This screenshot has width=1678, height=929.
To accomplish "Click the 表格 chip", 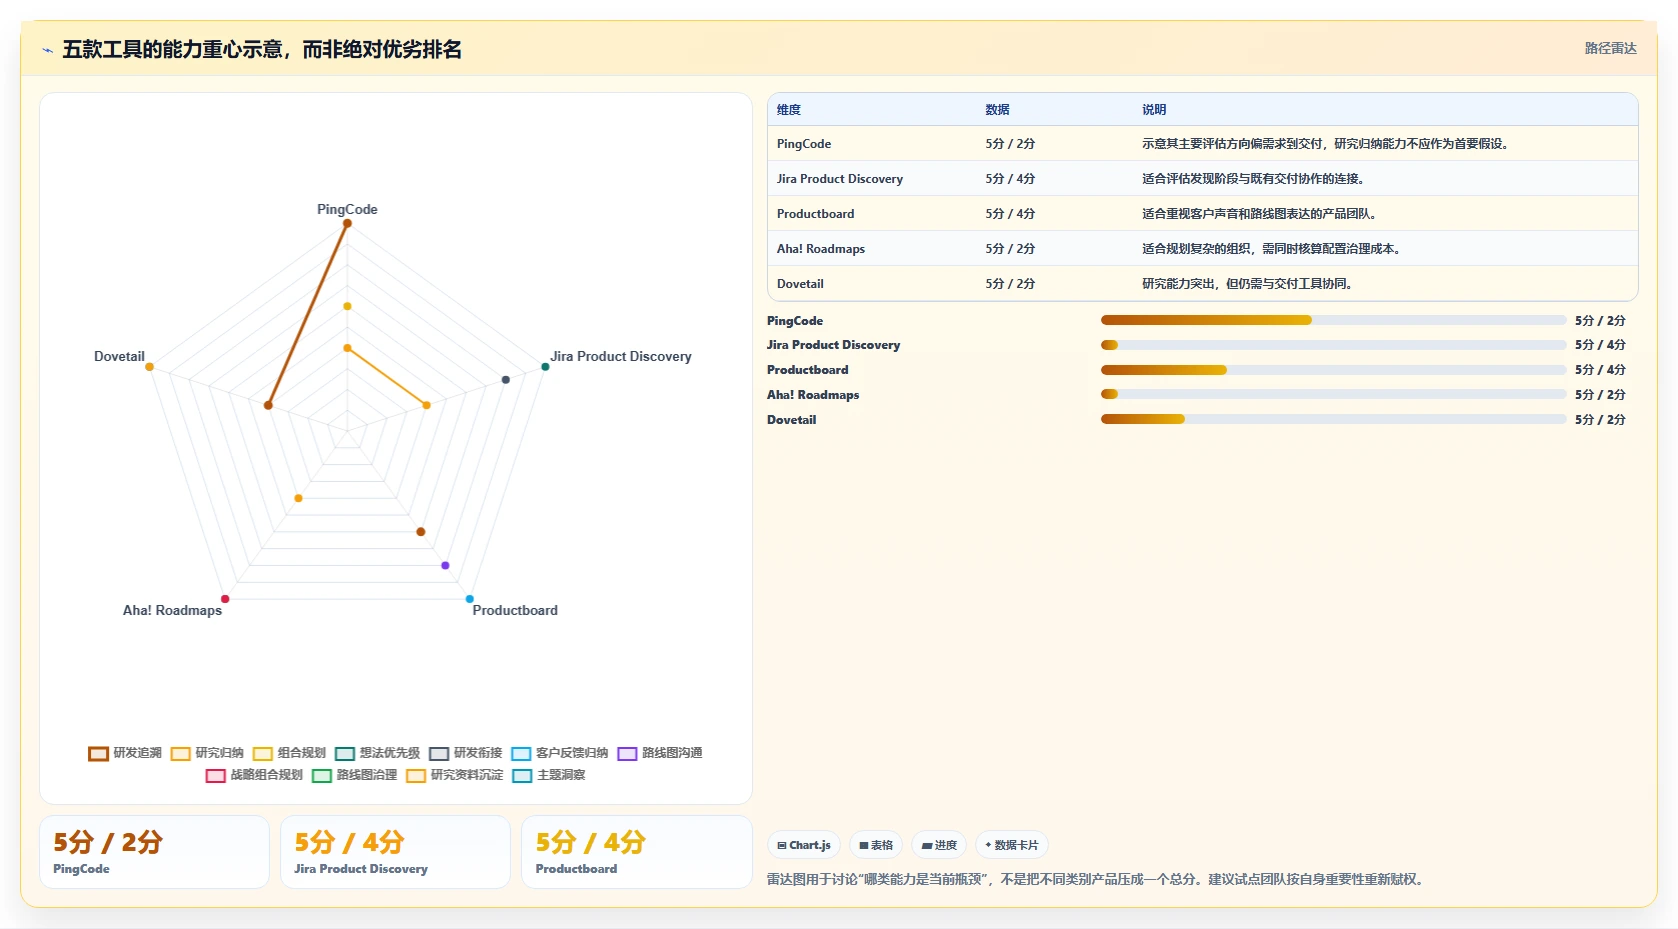I will [x=876, y=845].
